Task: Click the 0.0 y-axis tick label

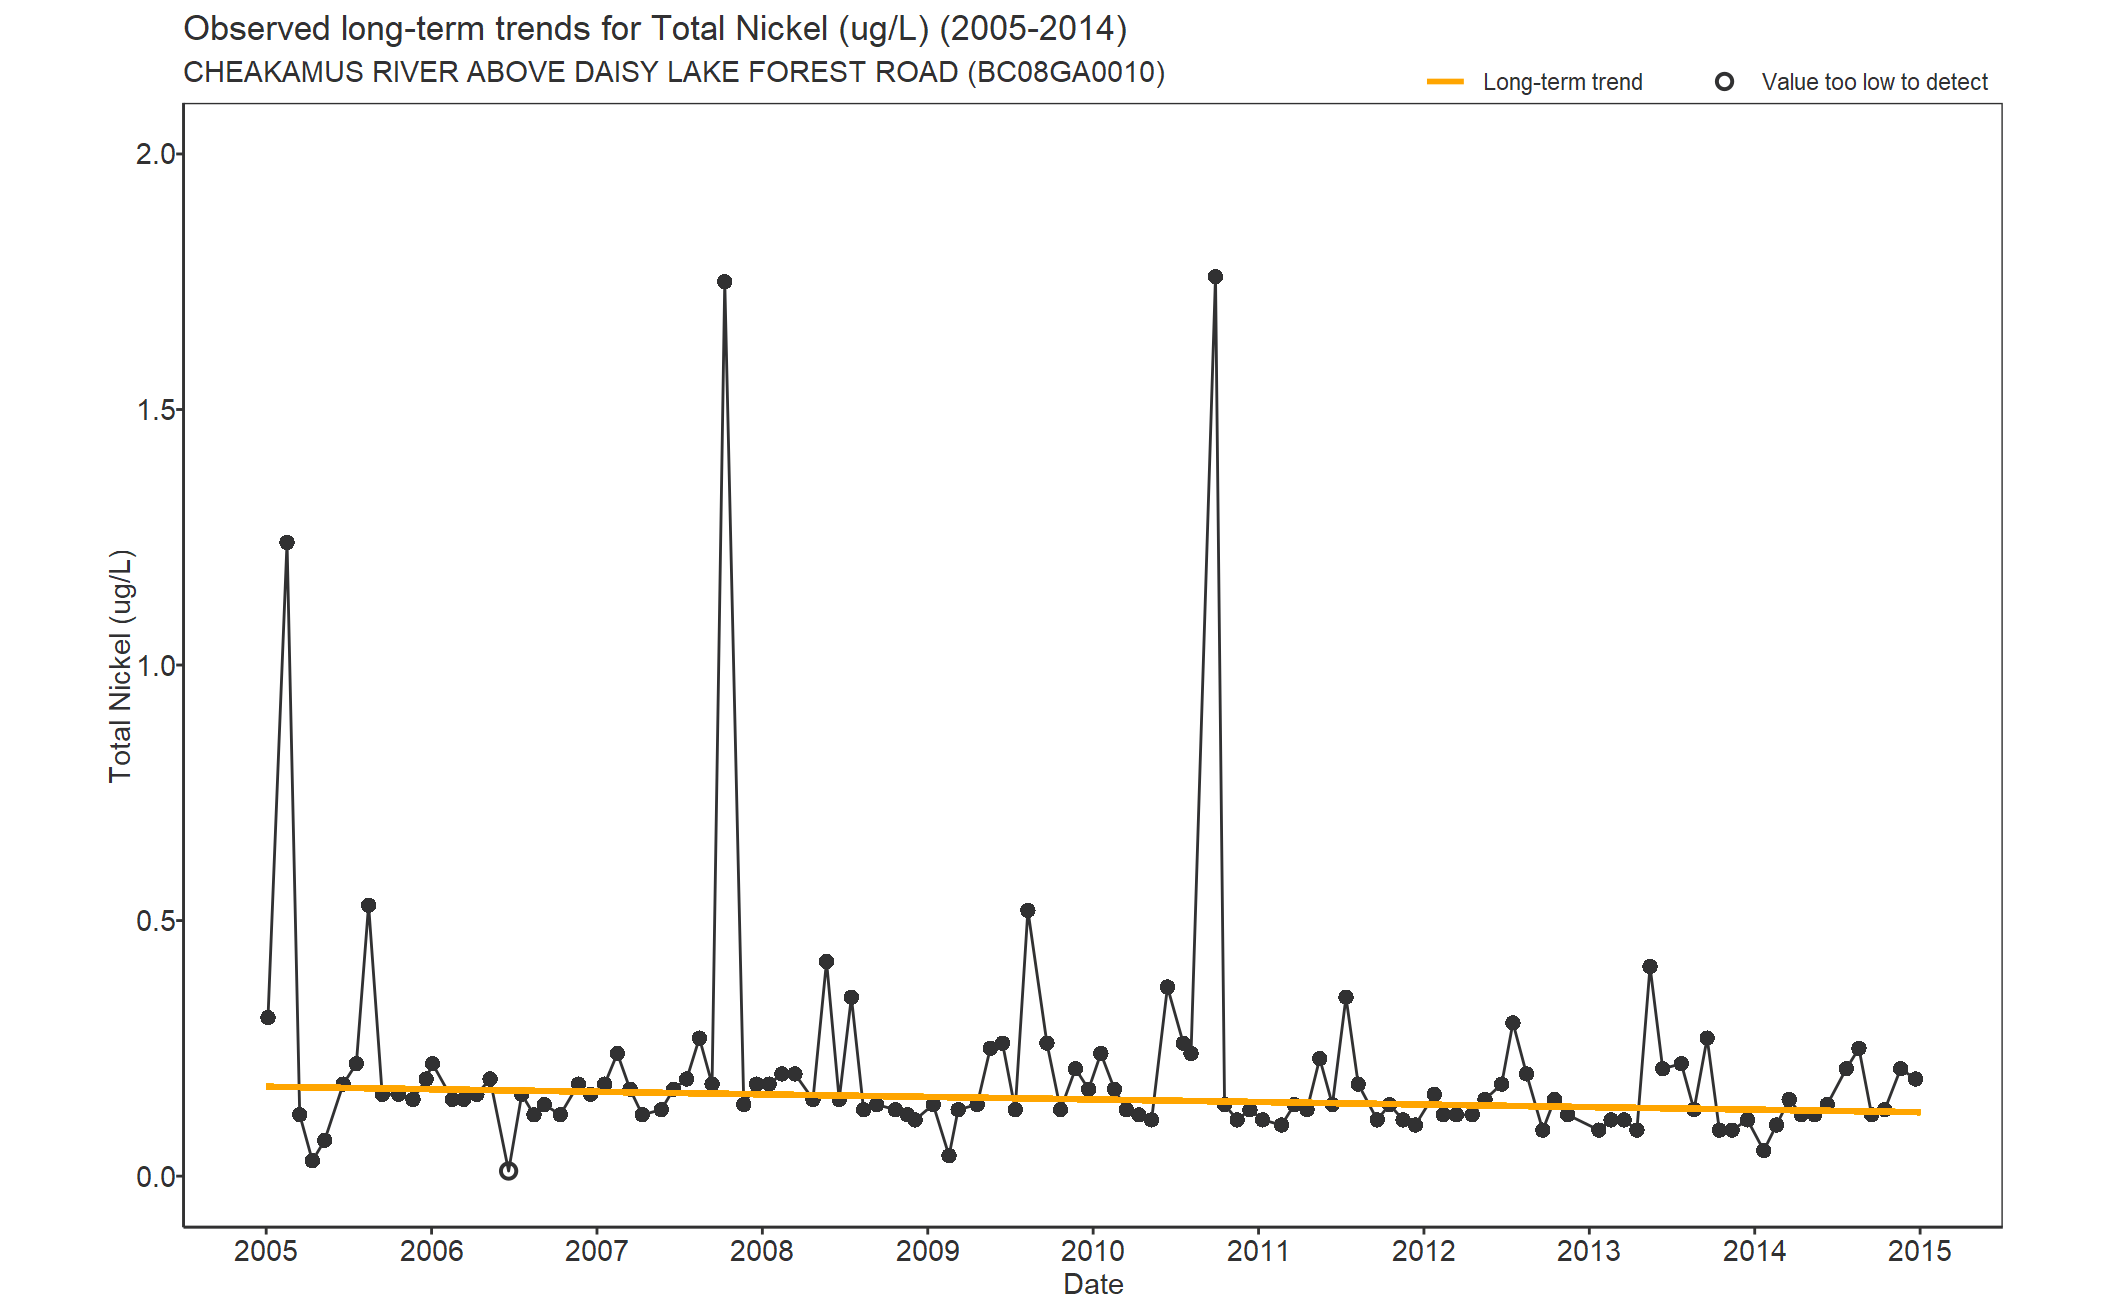Action: coord(156,1177)
